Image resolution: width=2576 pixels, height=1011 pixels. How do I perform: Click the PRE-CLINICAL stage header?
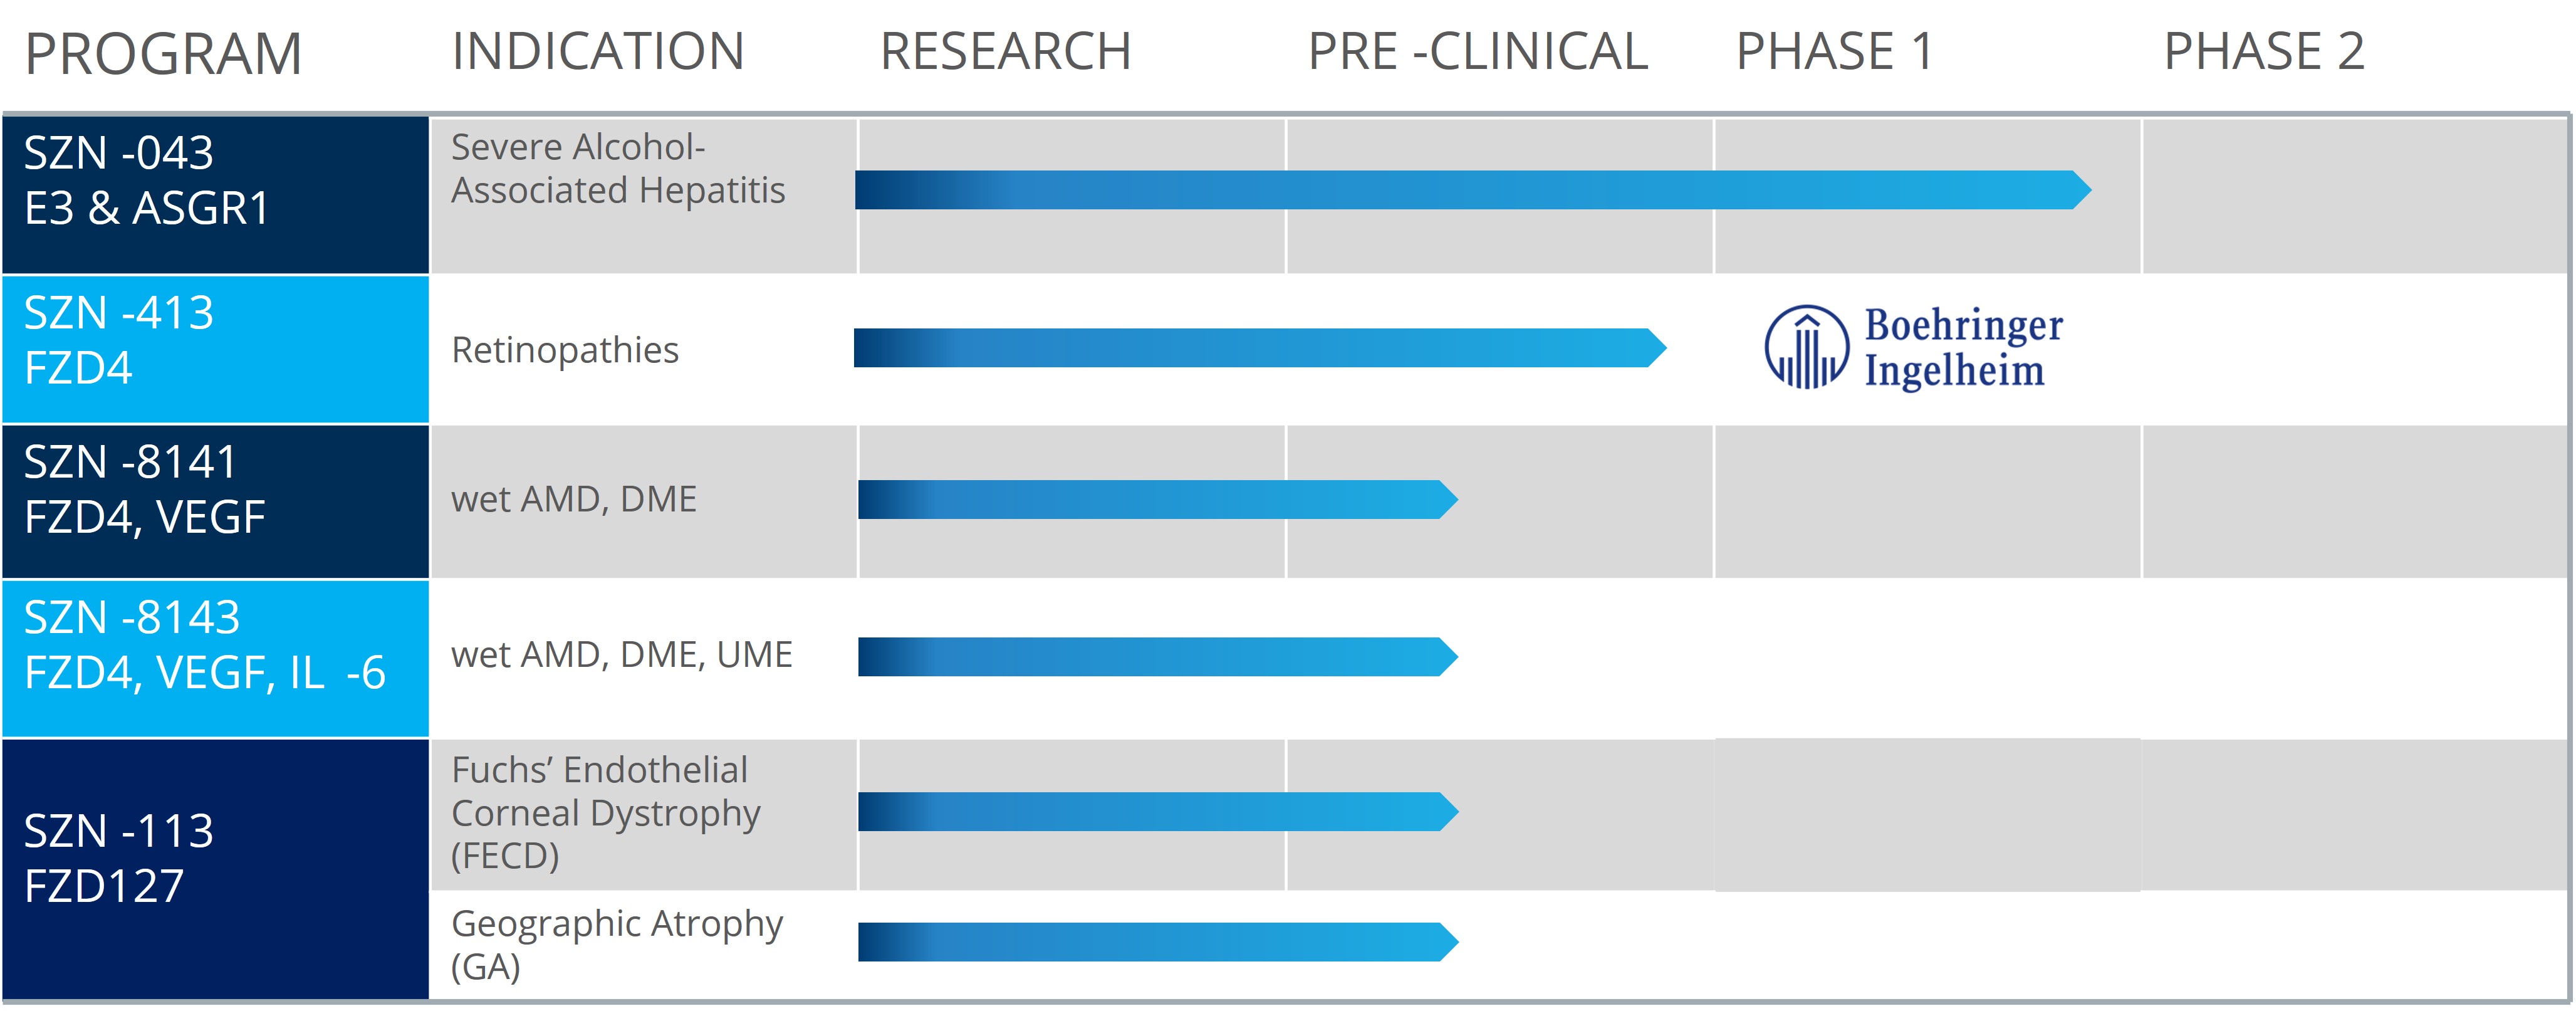[1477, 52]
